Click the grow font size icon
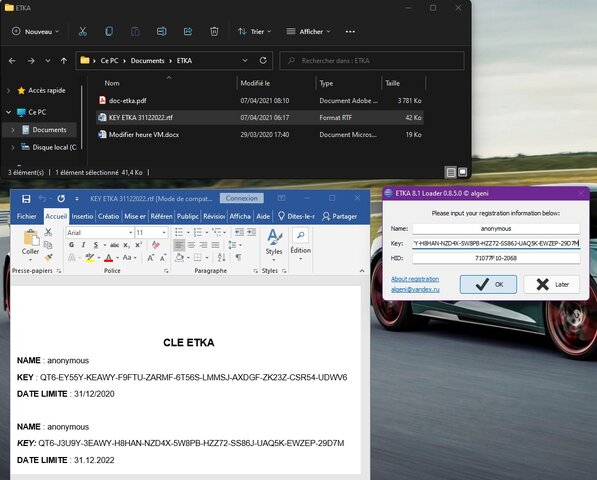This screenshot has width=597, height=480. tap(151, 258)
